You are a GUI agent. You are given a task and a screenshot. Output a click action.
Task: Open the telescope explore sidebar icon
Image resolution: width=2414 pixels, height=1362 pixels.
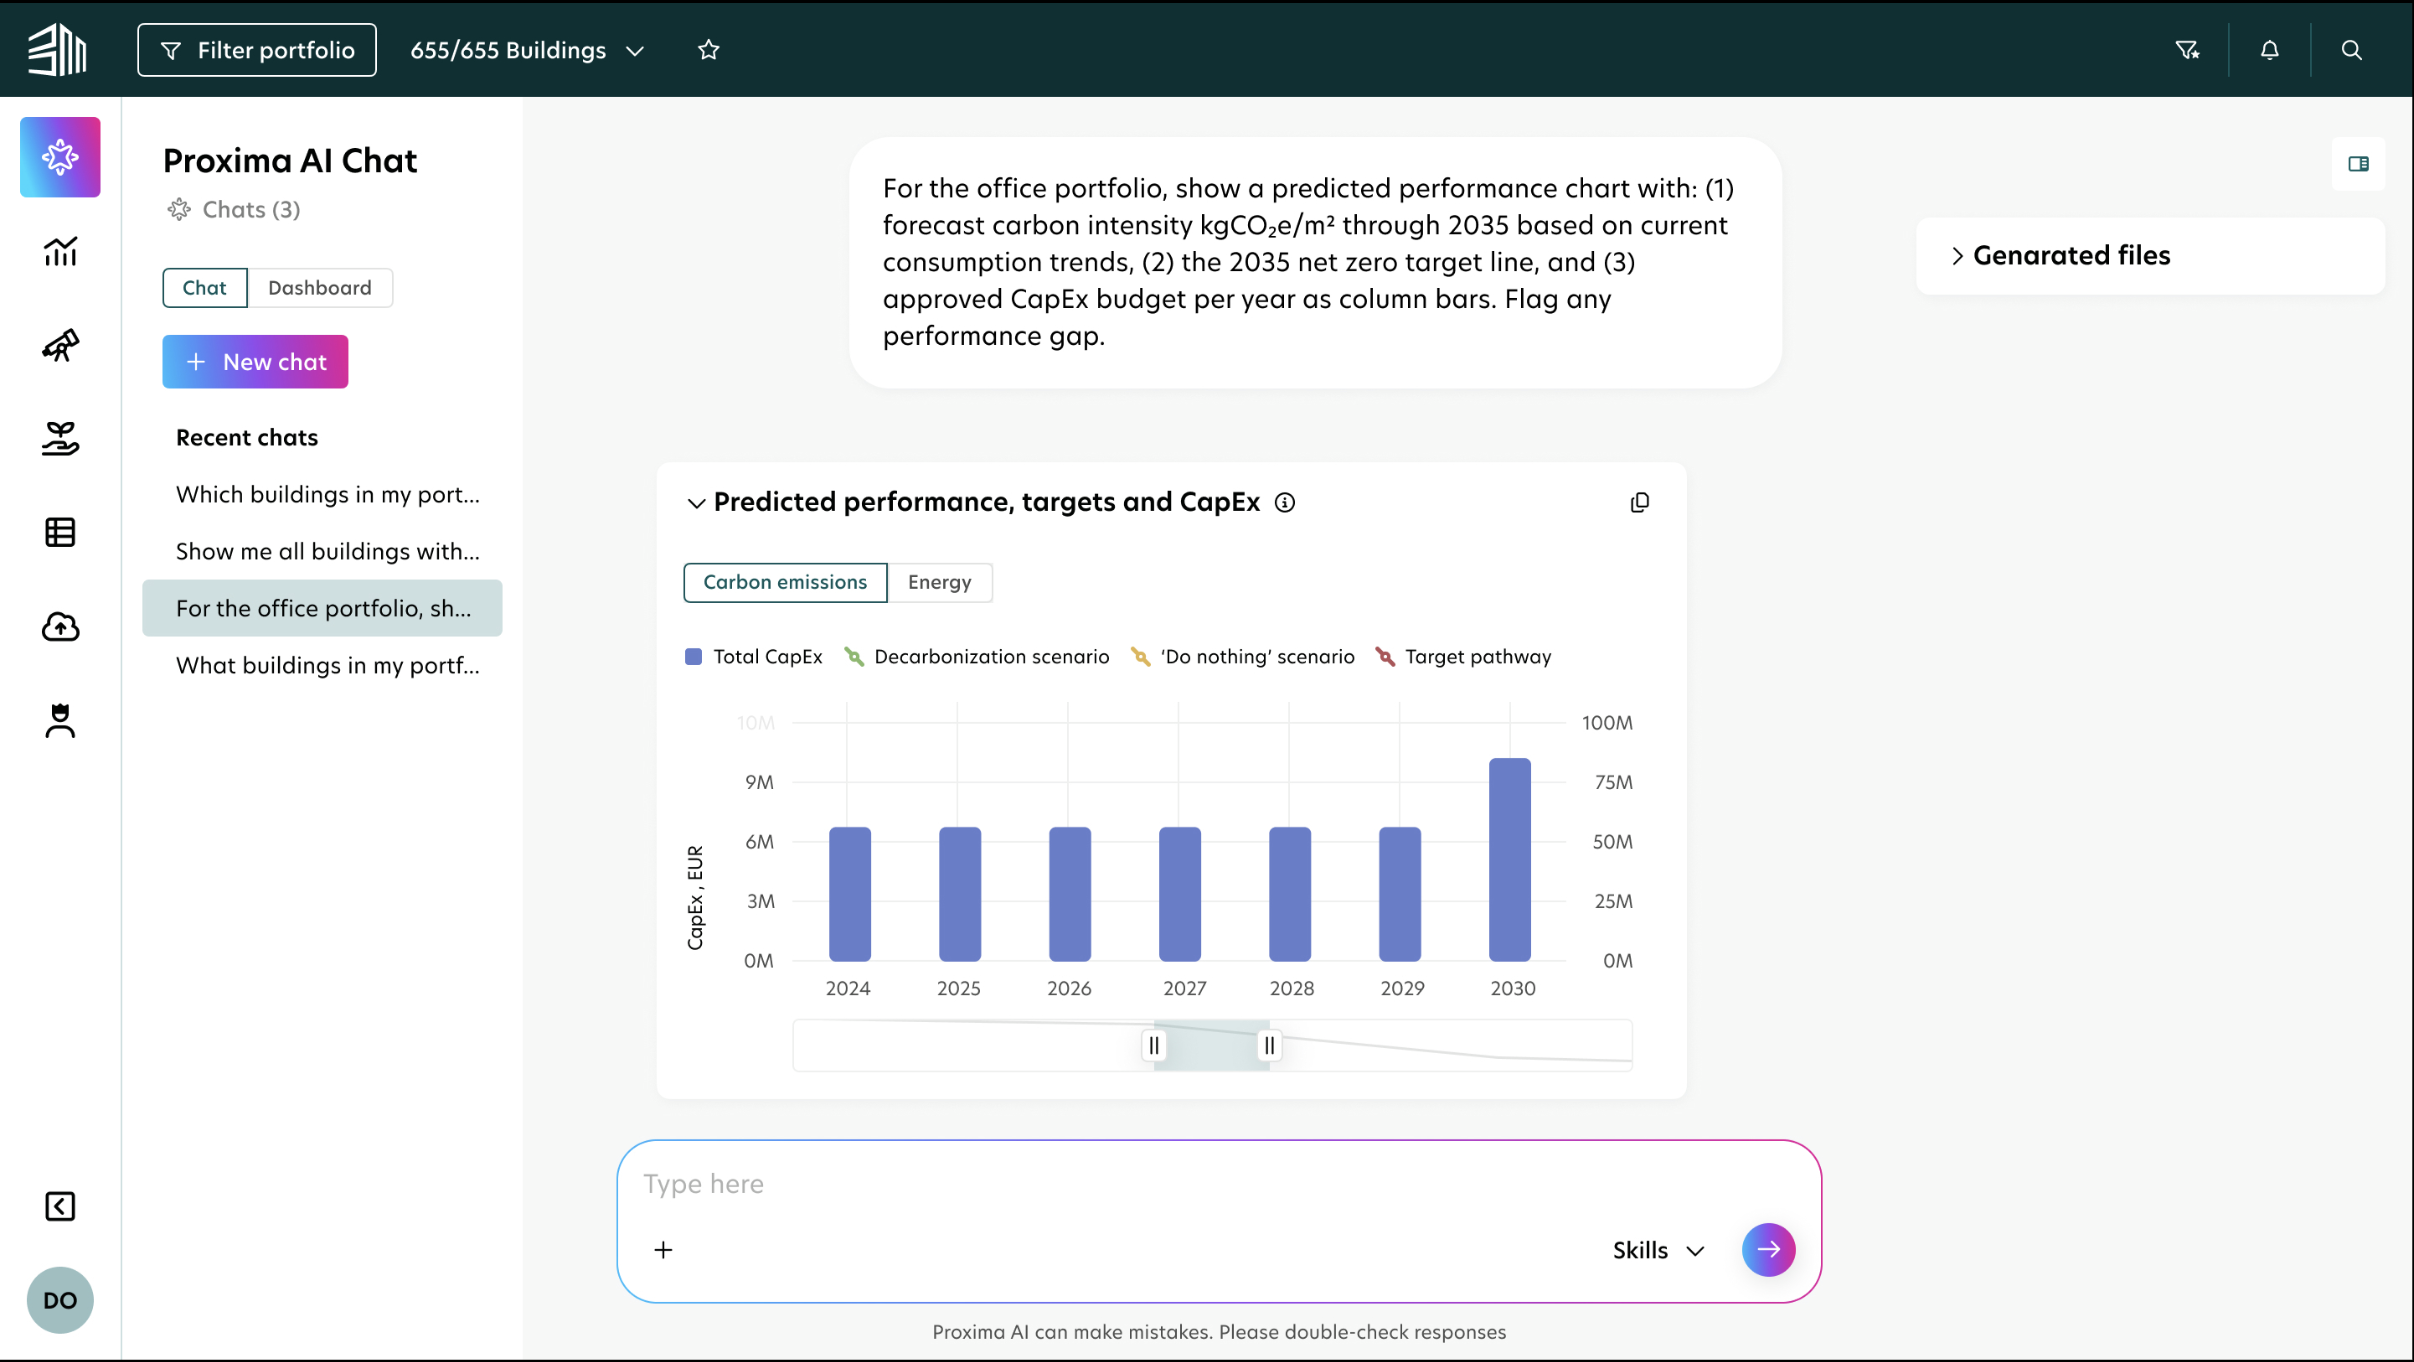[x=60, y=345]
